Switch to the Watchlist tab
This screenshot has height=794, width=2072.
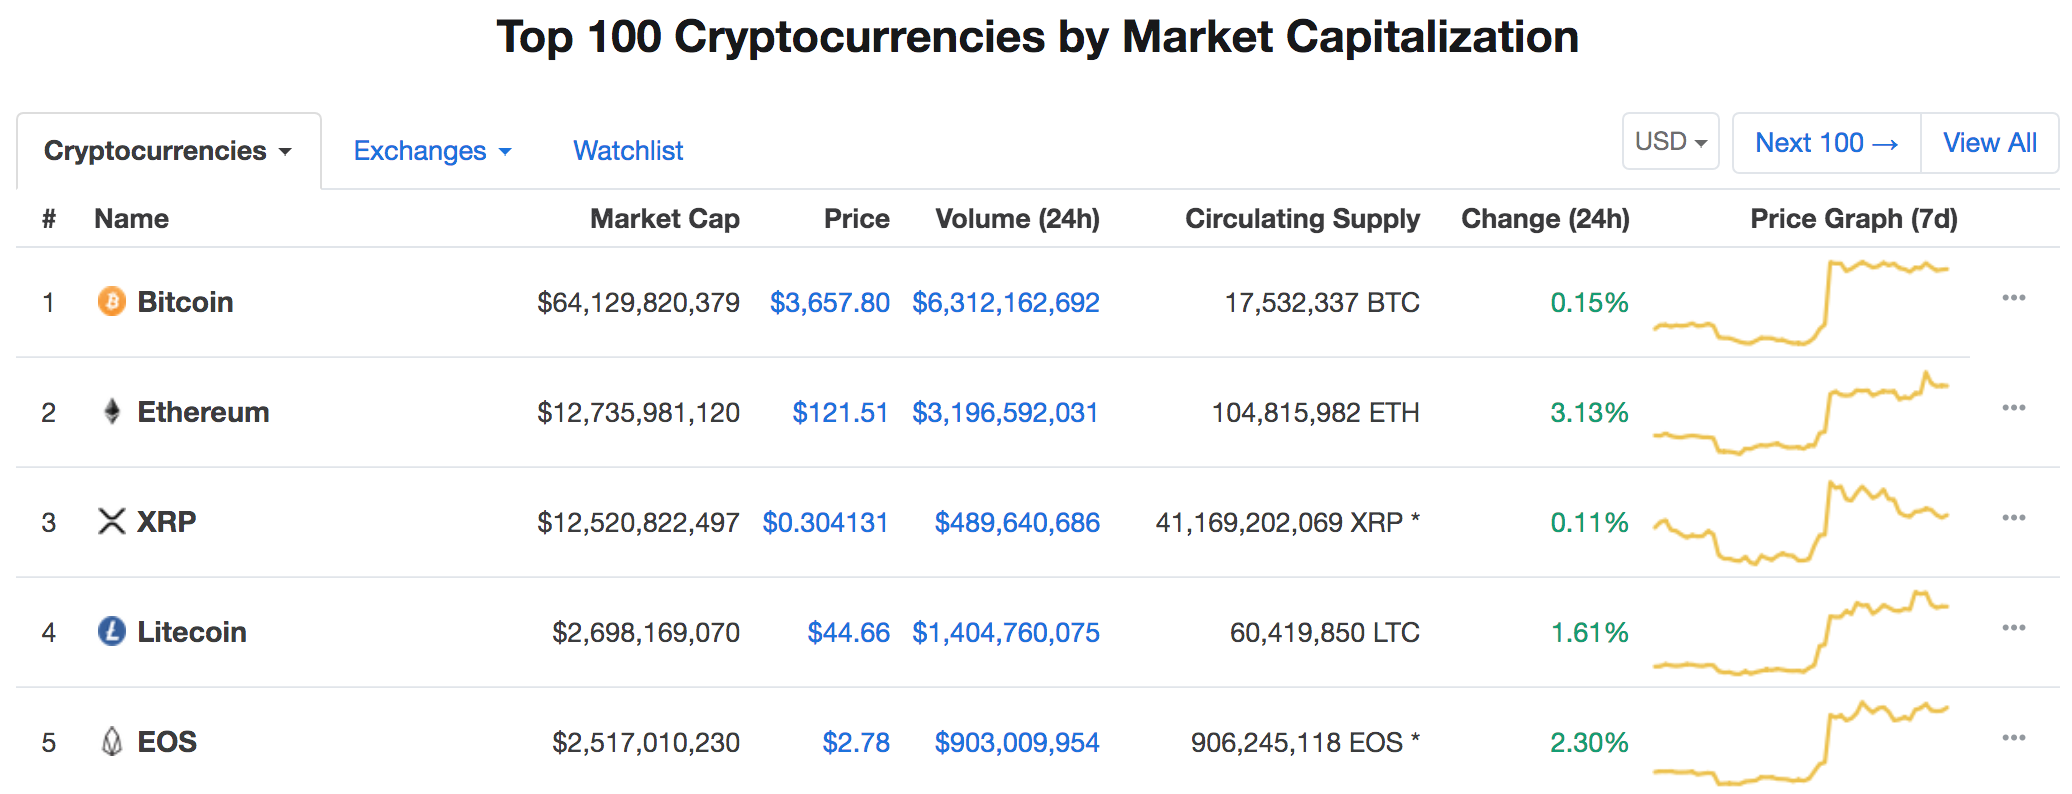coord(628,151)
